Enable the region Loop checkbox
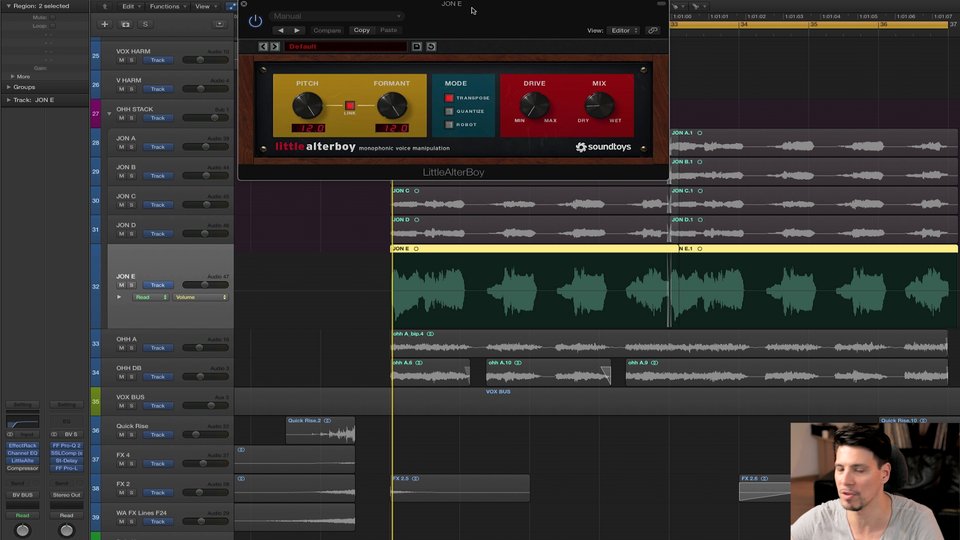960x540 pixels. 53,26
